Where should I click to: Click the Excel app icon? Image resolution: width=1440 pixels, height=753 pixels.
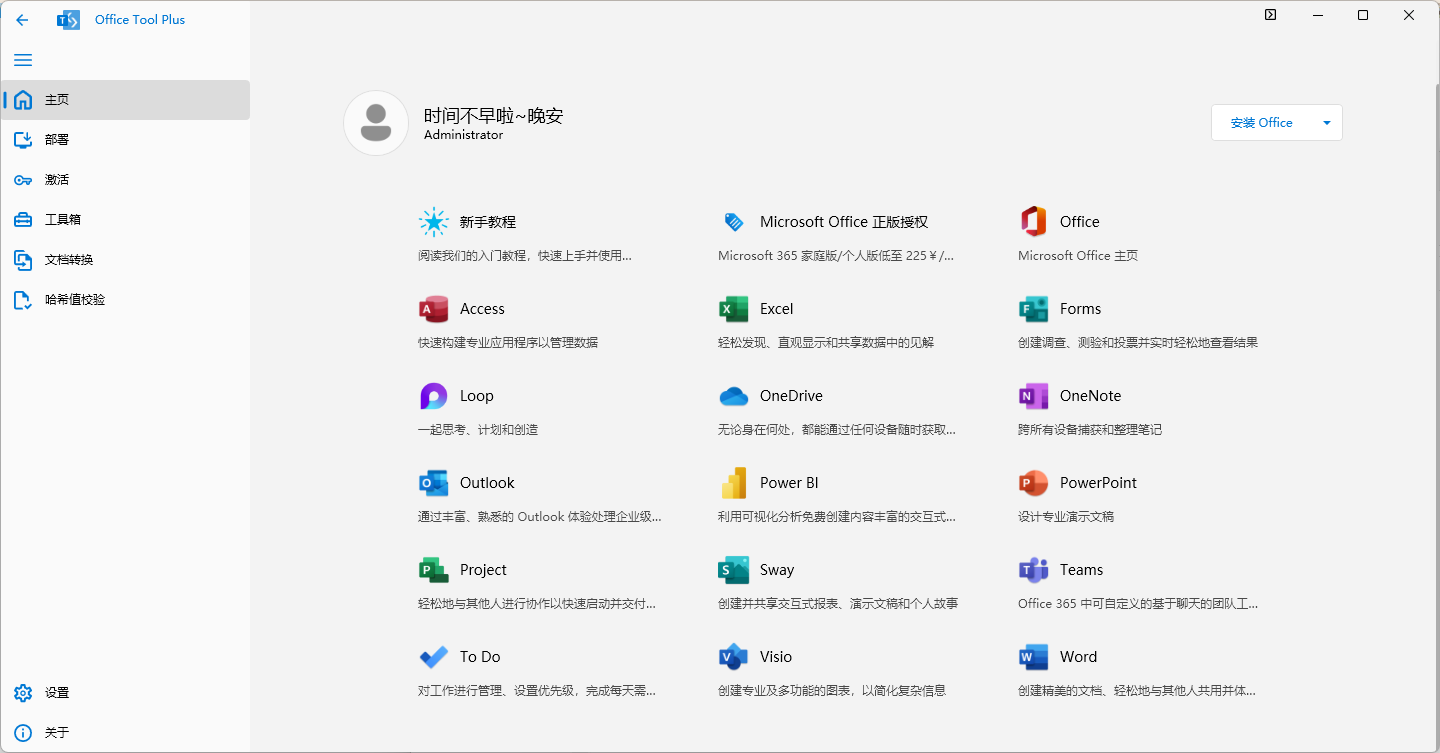click(733, 309)
